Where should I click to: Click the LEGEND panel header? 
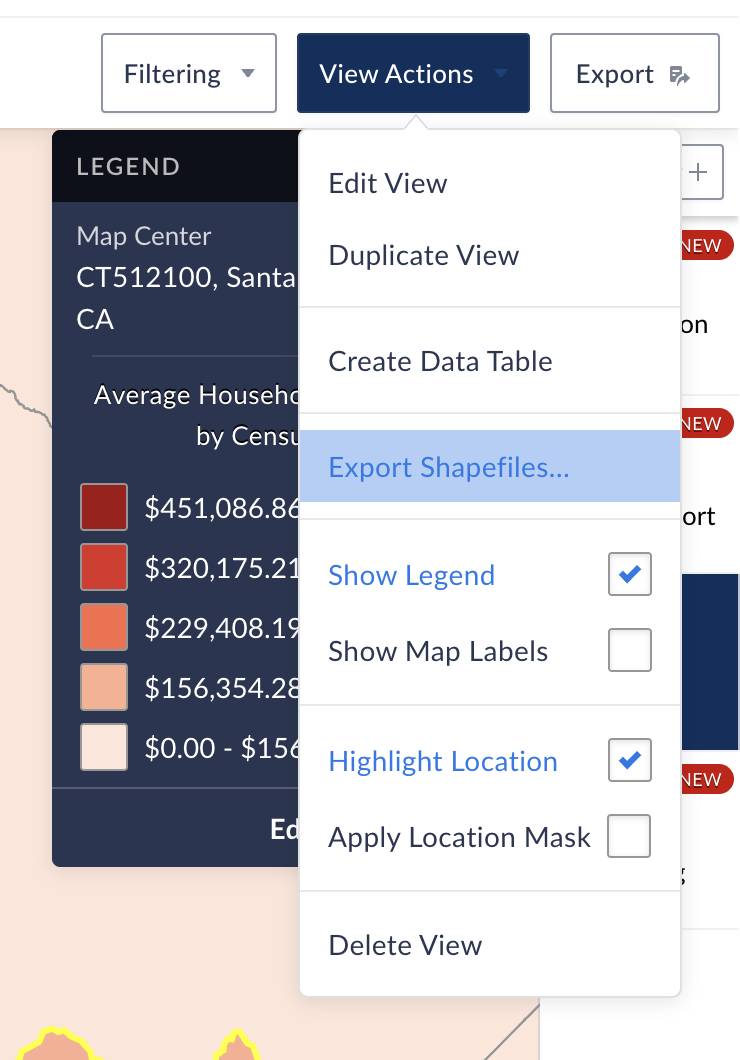[176, 166]
